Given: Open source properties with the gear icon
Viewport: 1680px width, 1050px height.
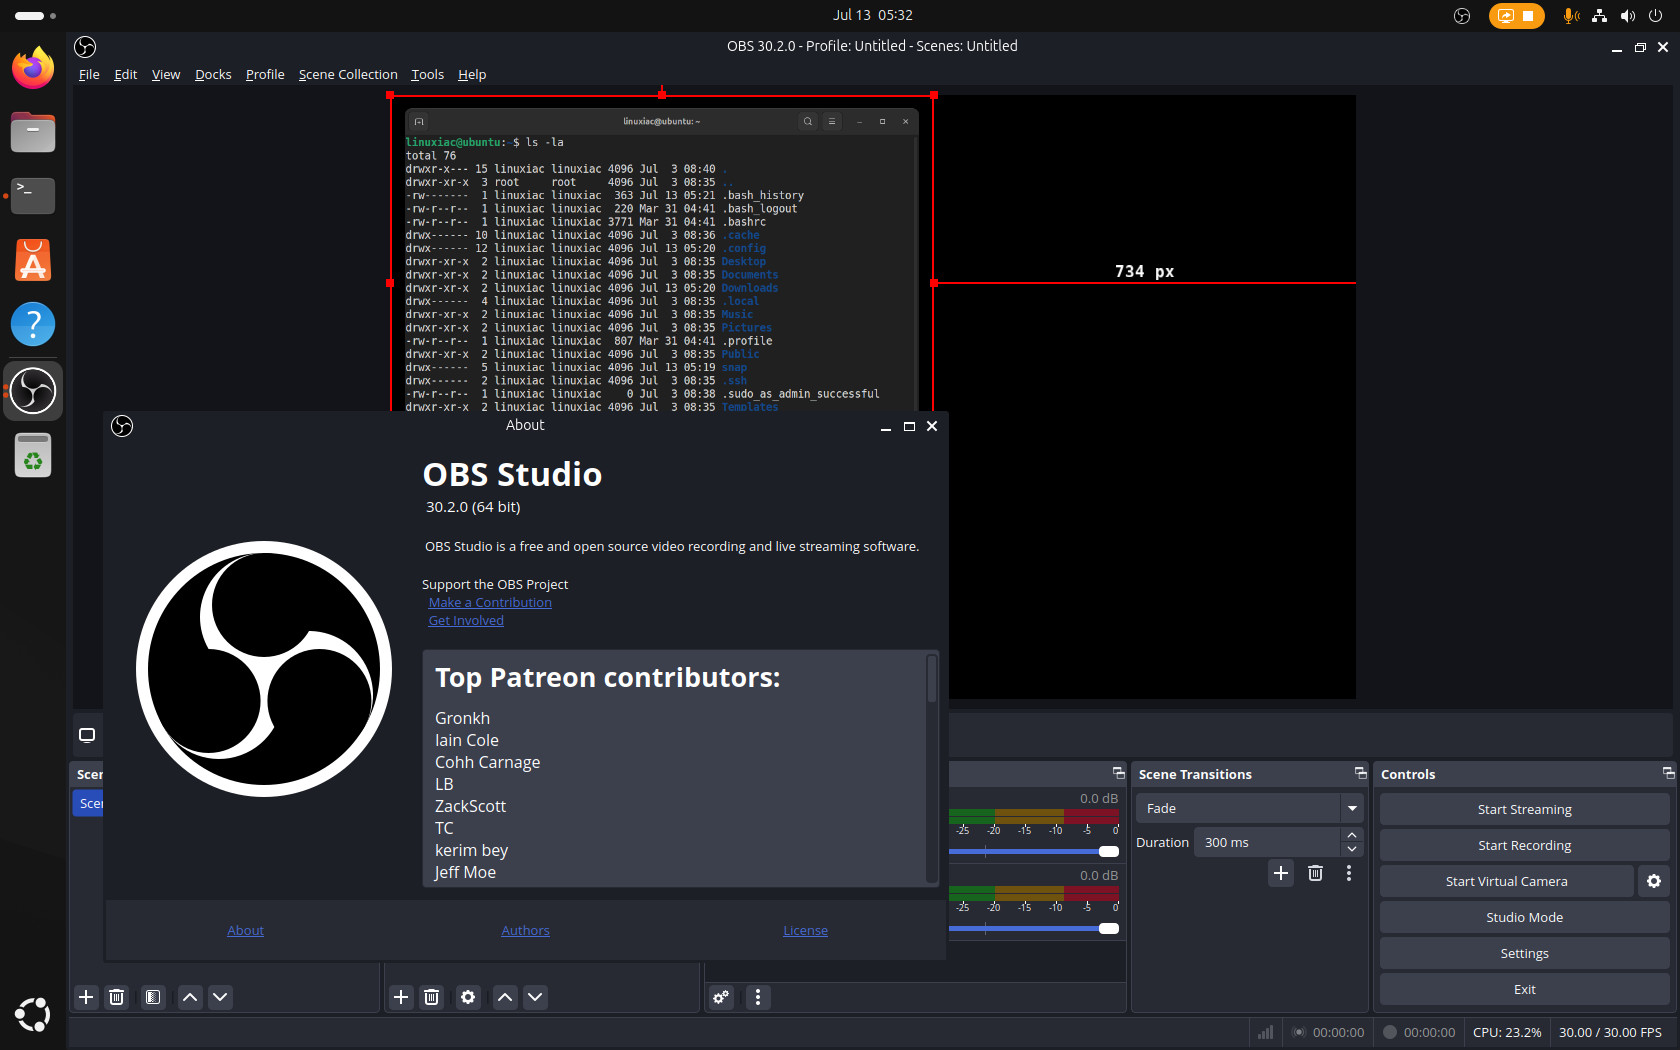Looking at the screenshot, I should click(x=468, y=997).
